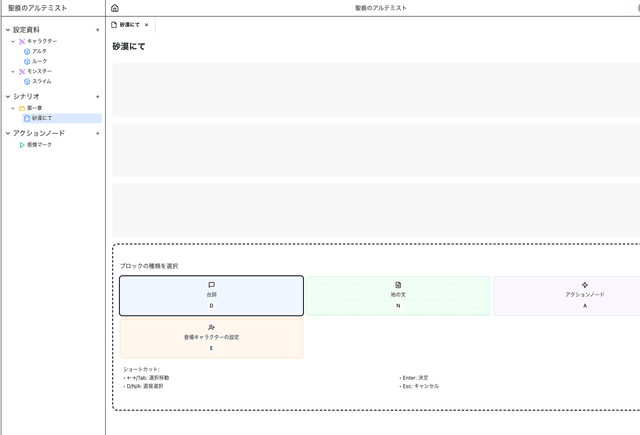Close the 砂漠にて tab

(147, 24)
